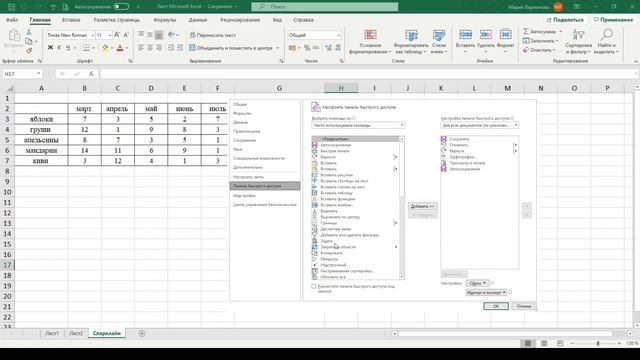The height and width of the screenshot is (360, 640).
Task: Click the formula bar input field
Action: [x=367, y=74]
